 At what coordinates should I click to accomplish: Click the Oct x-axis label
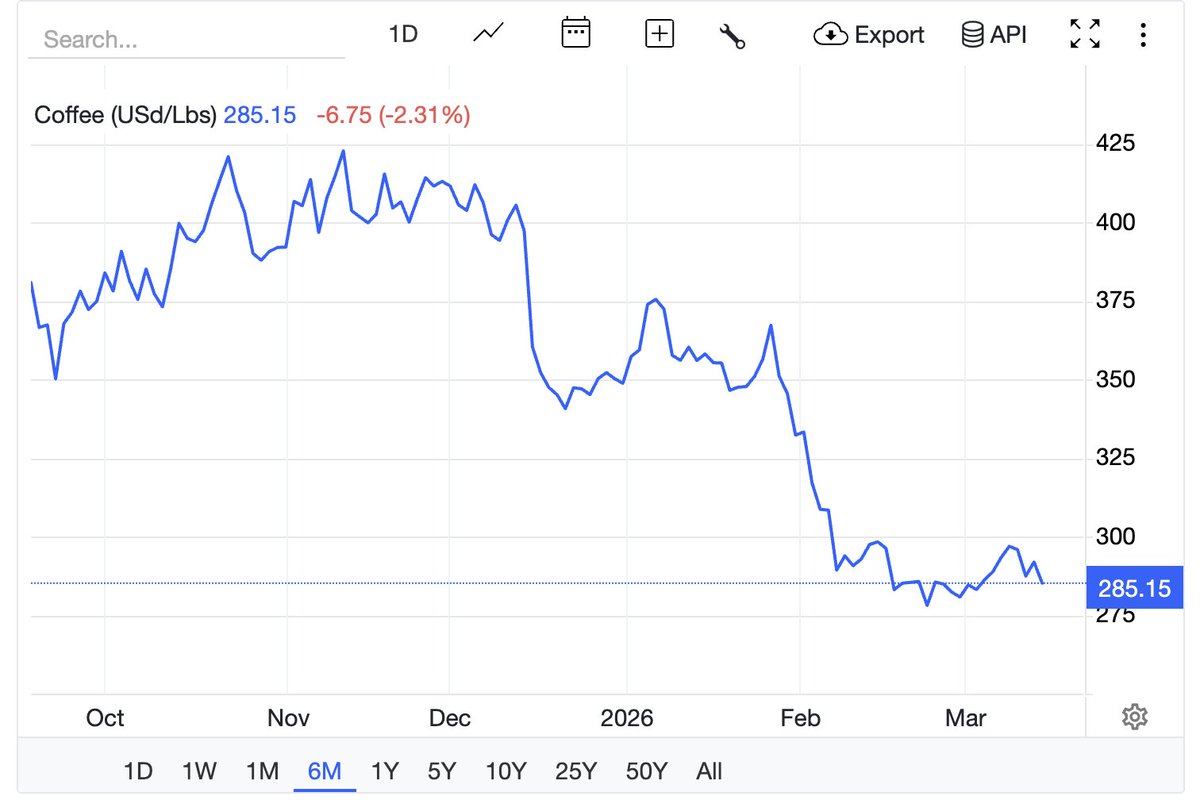click(105, 718)
